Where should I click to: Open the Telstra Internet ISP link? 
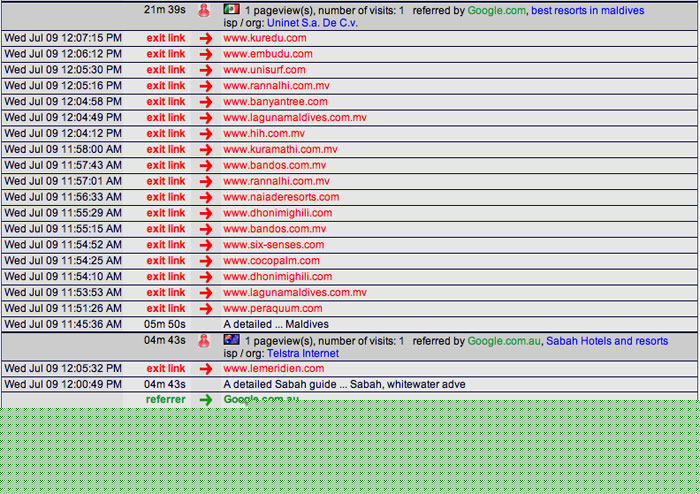tap(302, 353)
